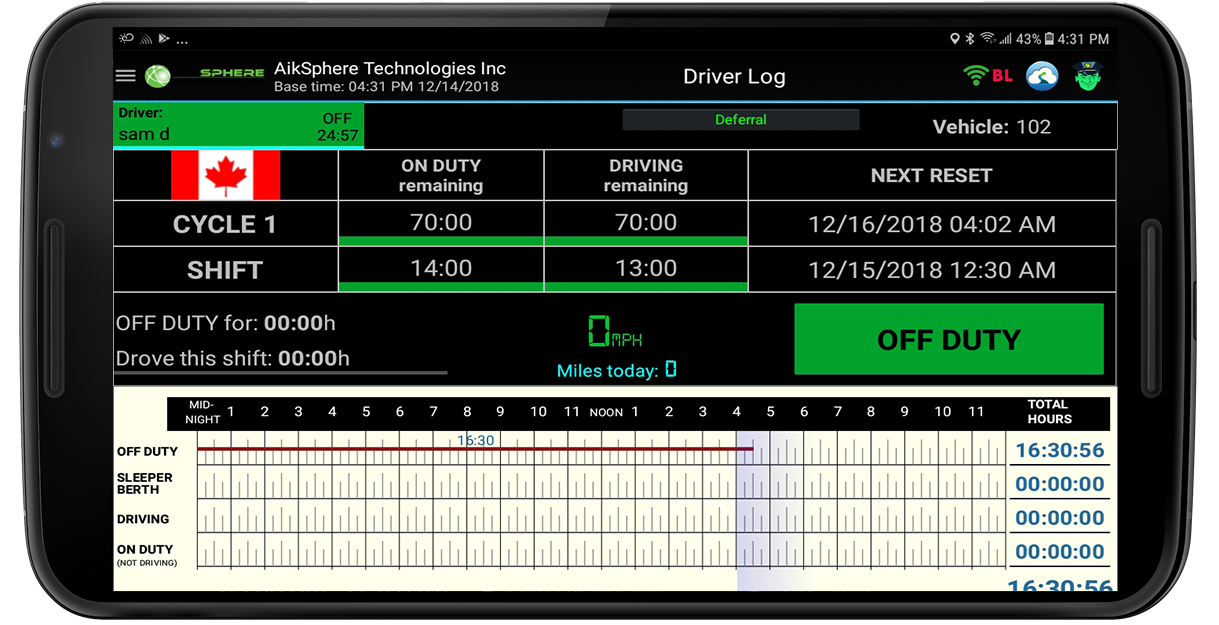
Task: Tap the Deferral button
Action: pos(741,120)
